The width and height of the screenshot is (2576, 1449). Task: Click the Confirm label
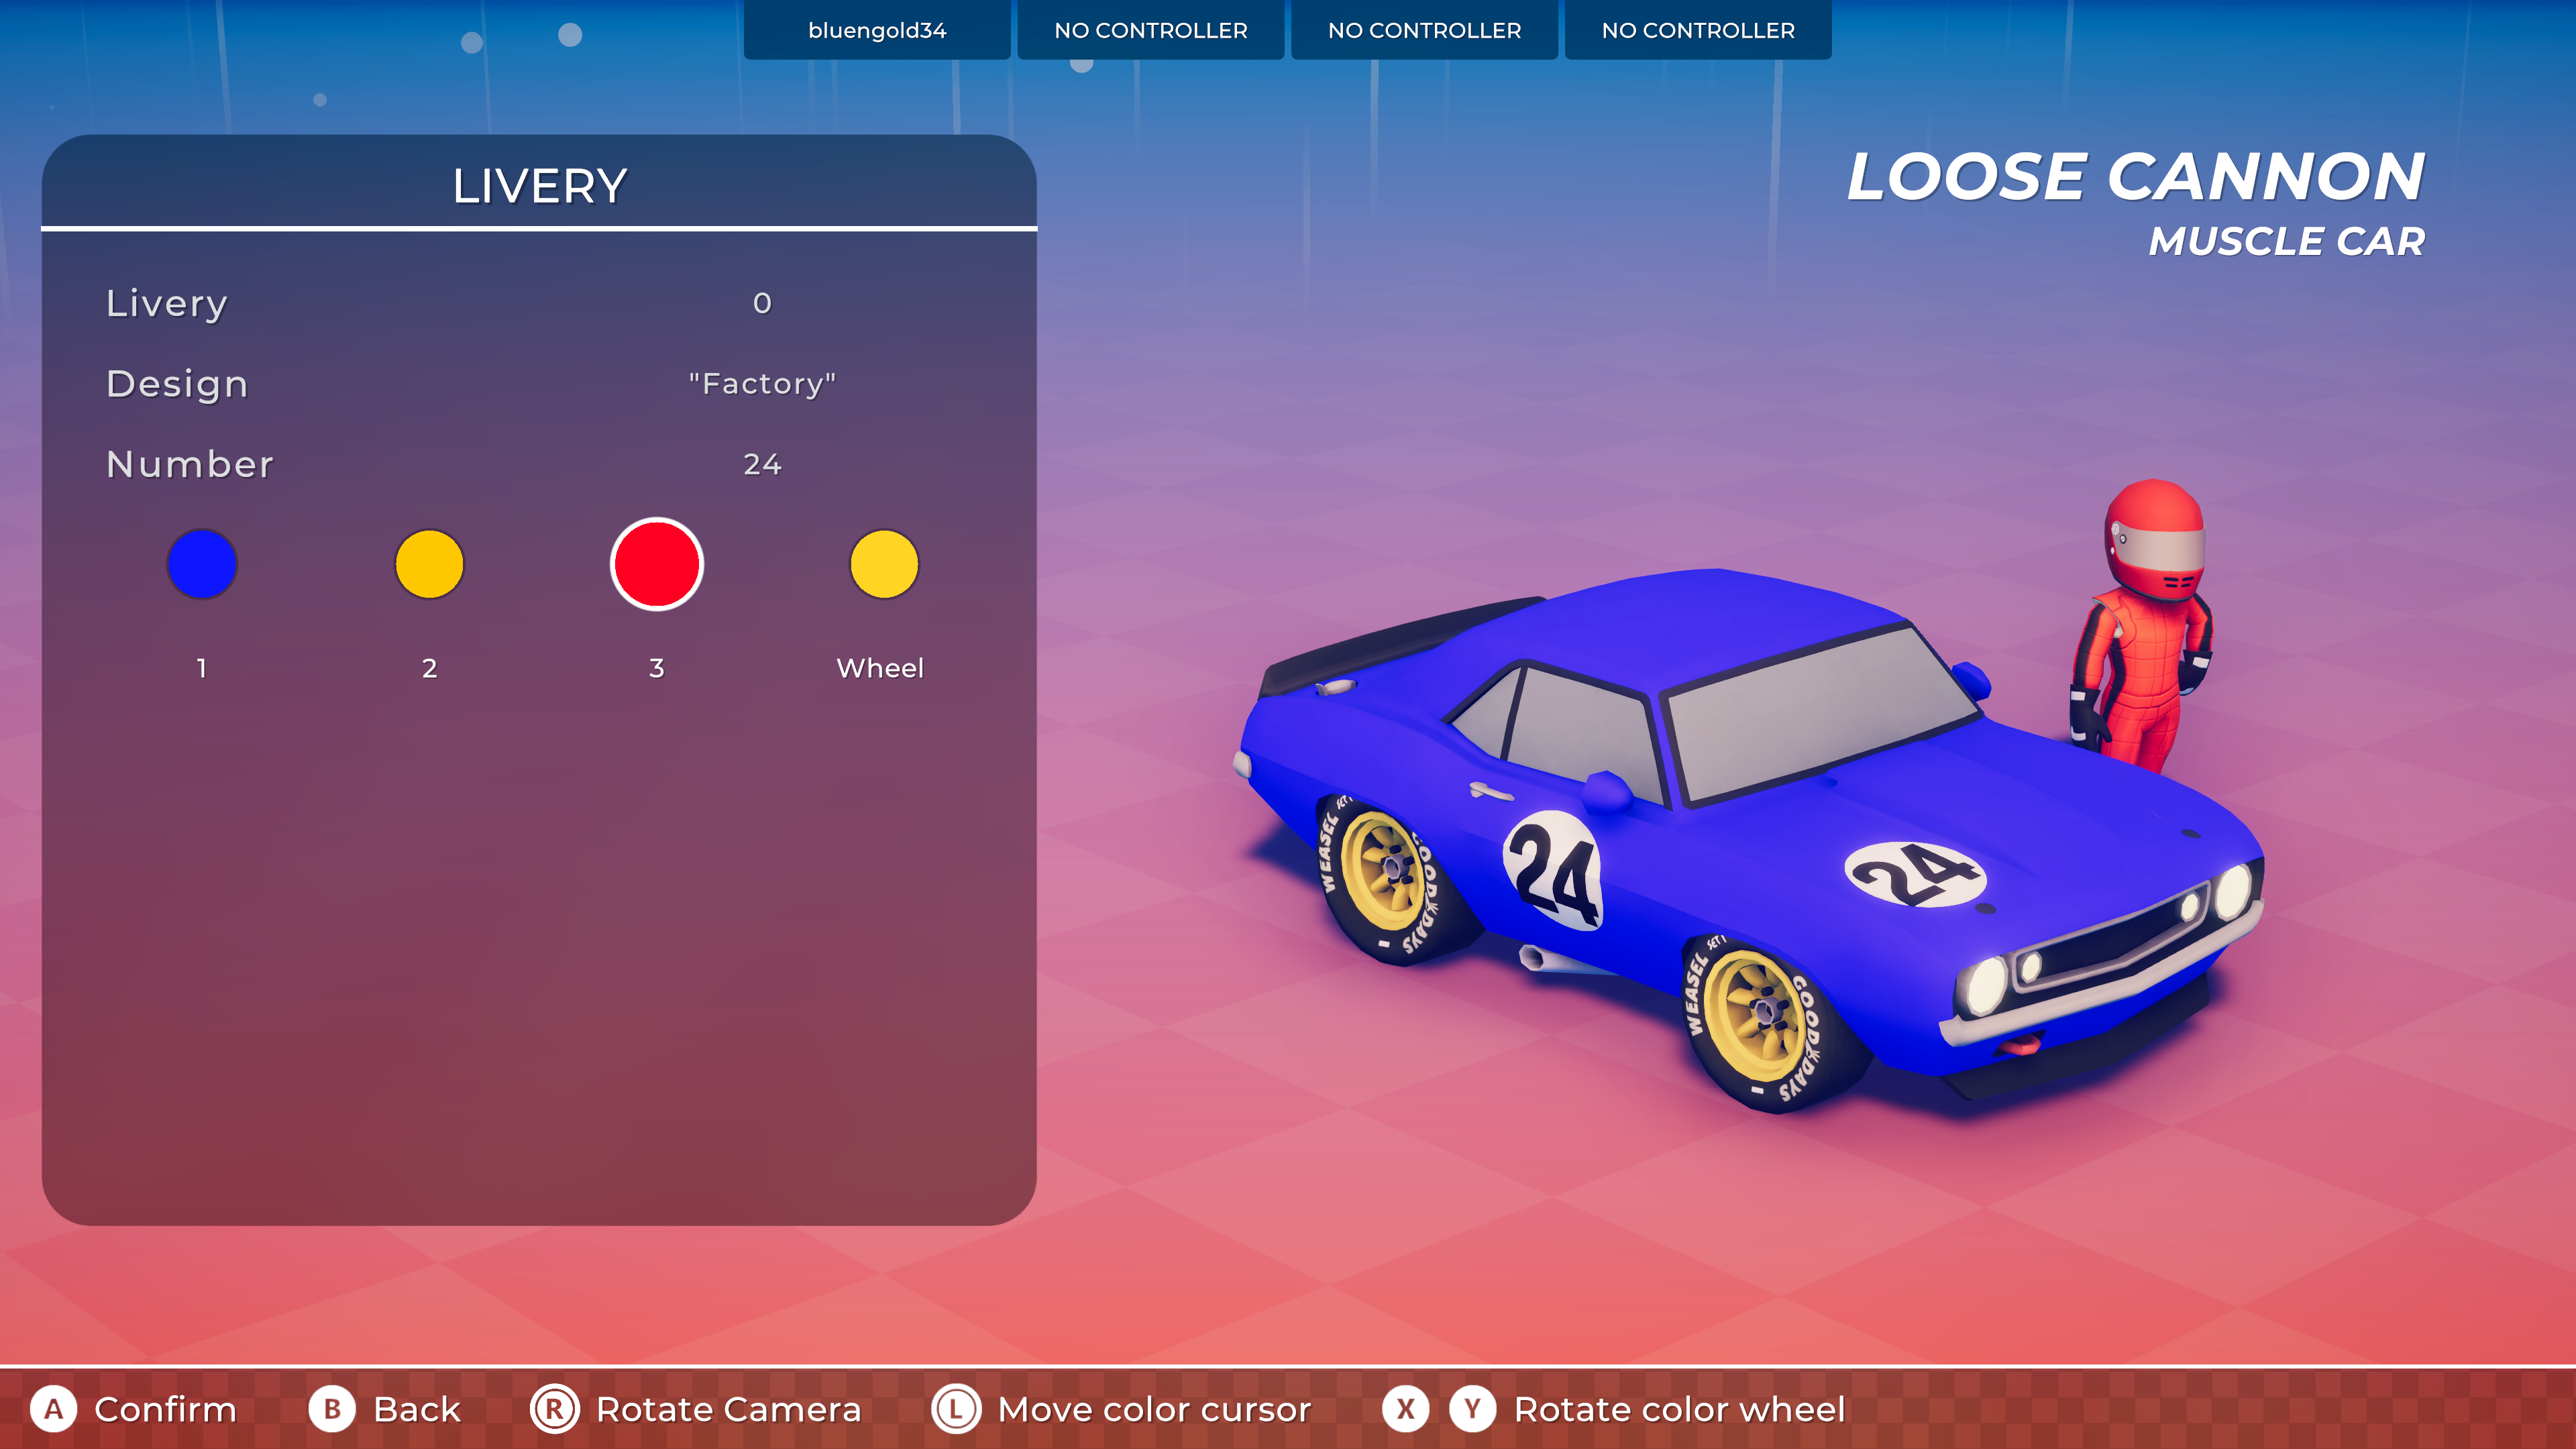pos(165,1409)
